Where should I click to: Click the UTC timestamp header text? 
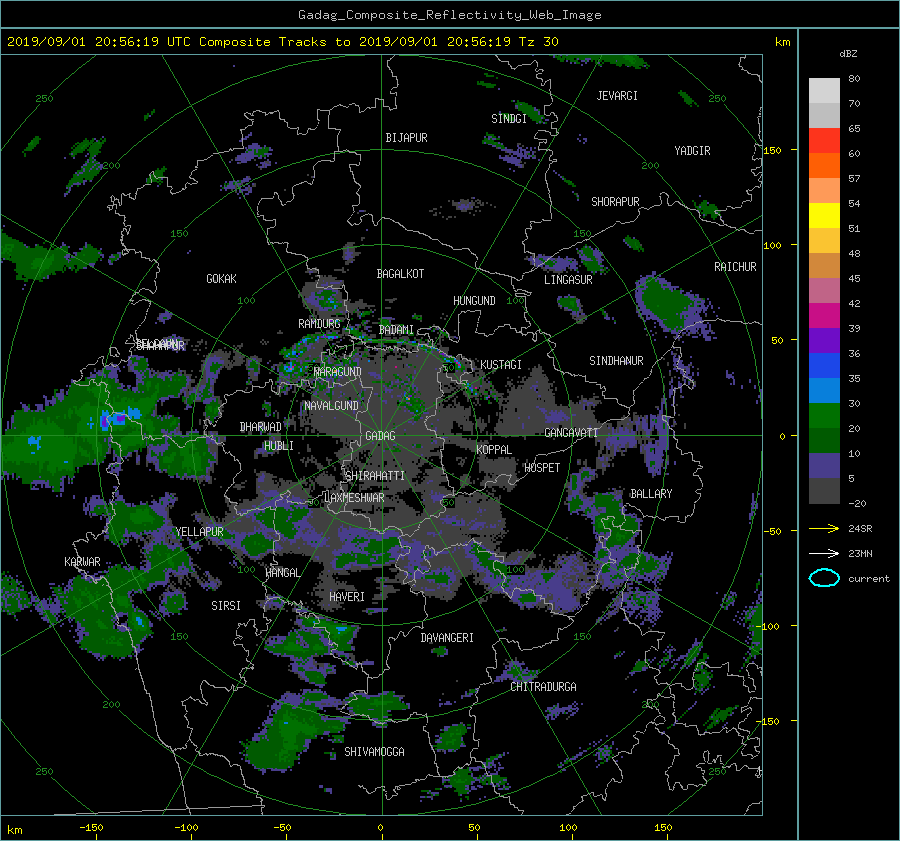[282, 42]
